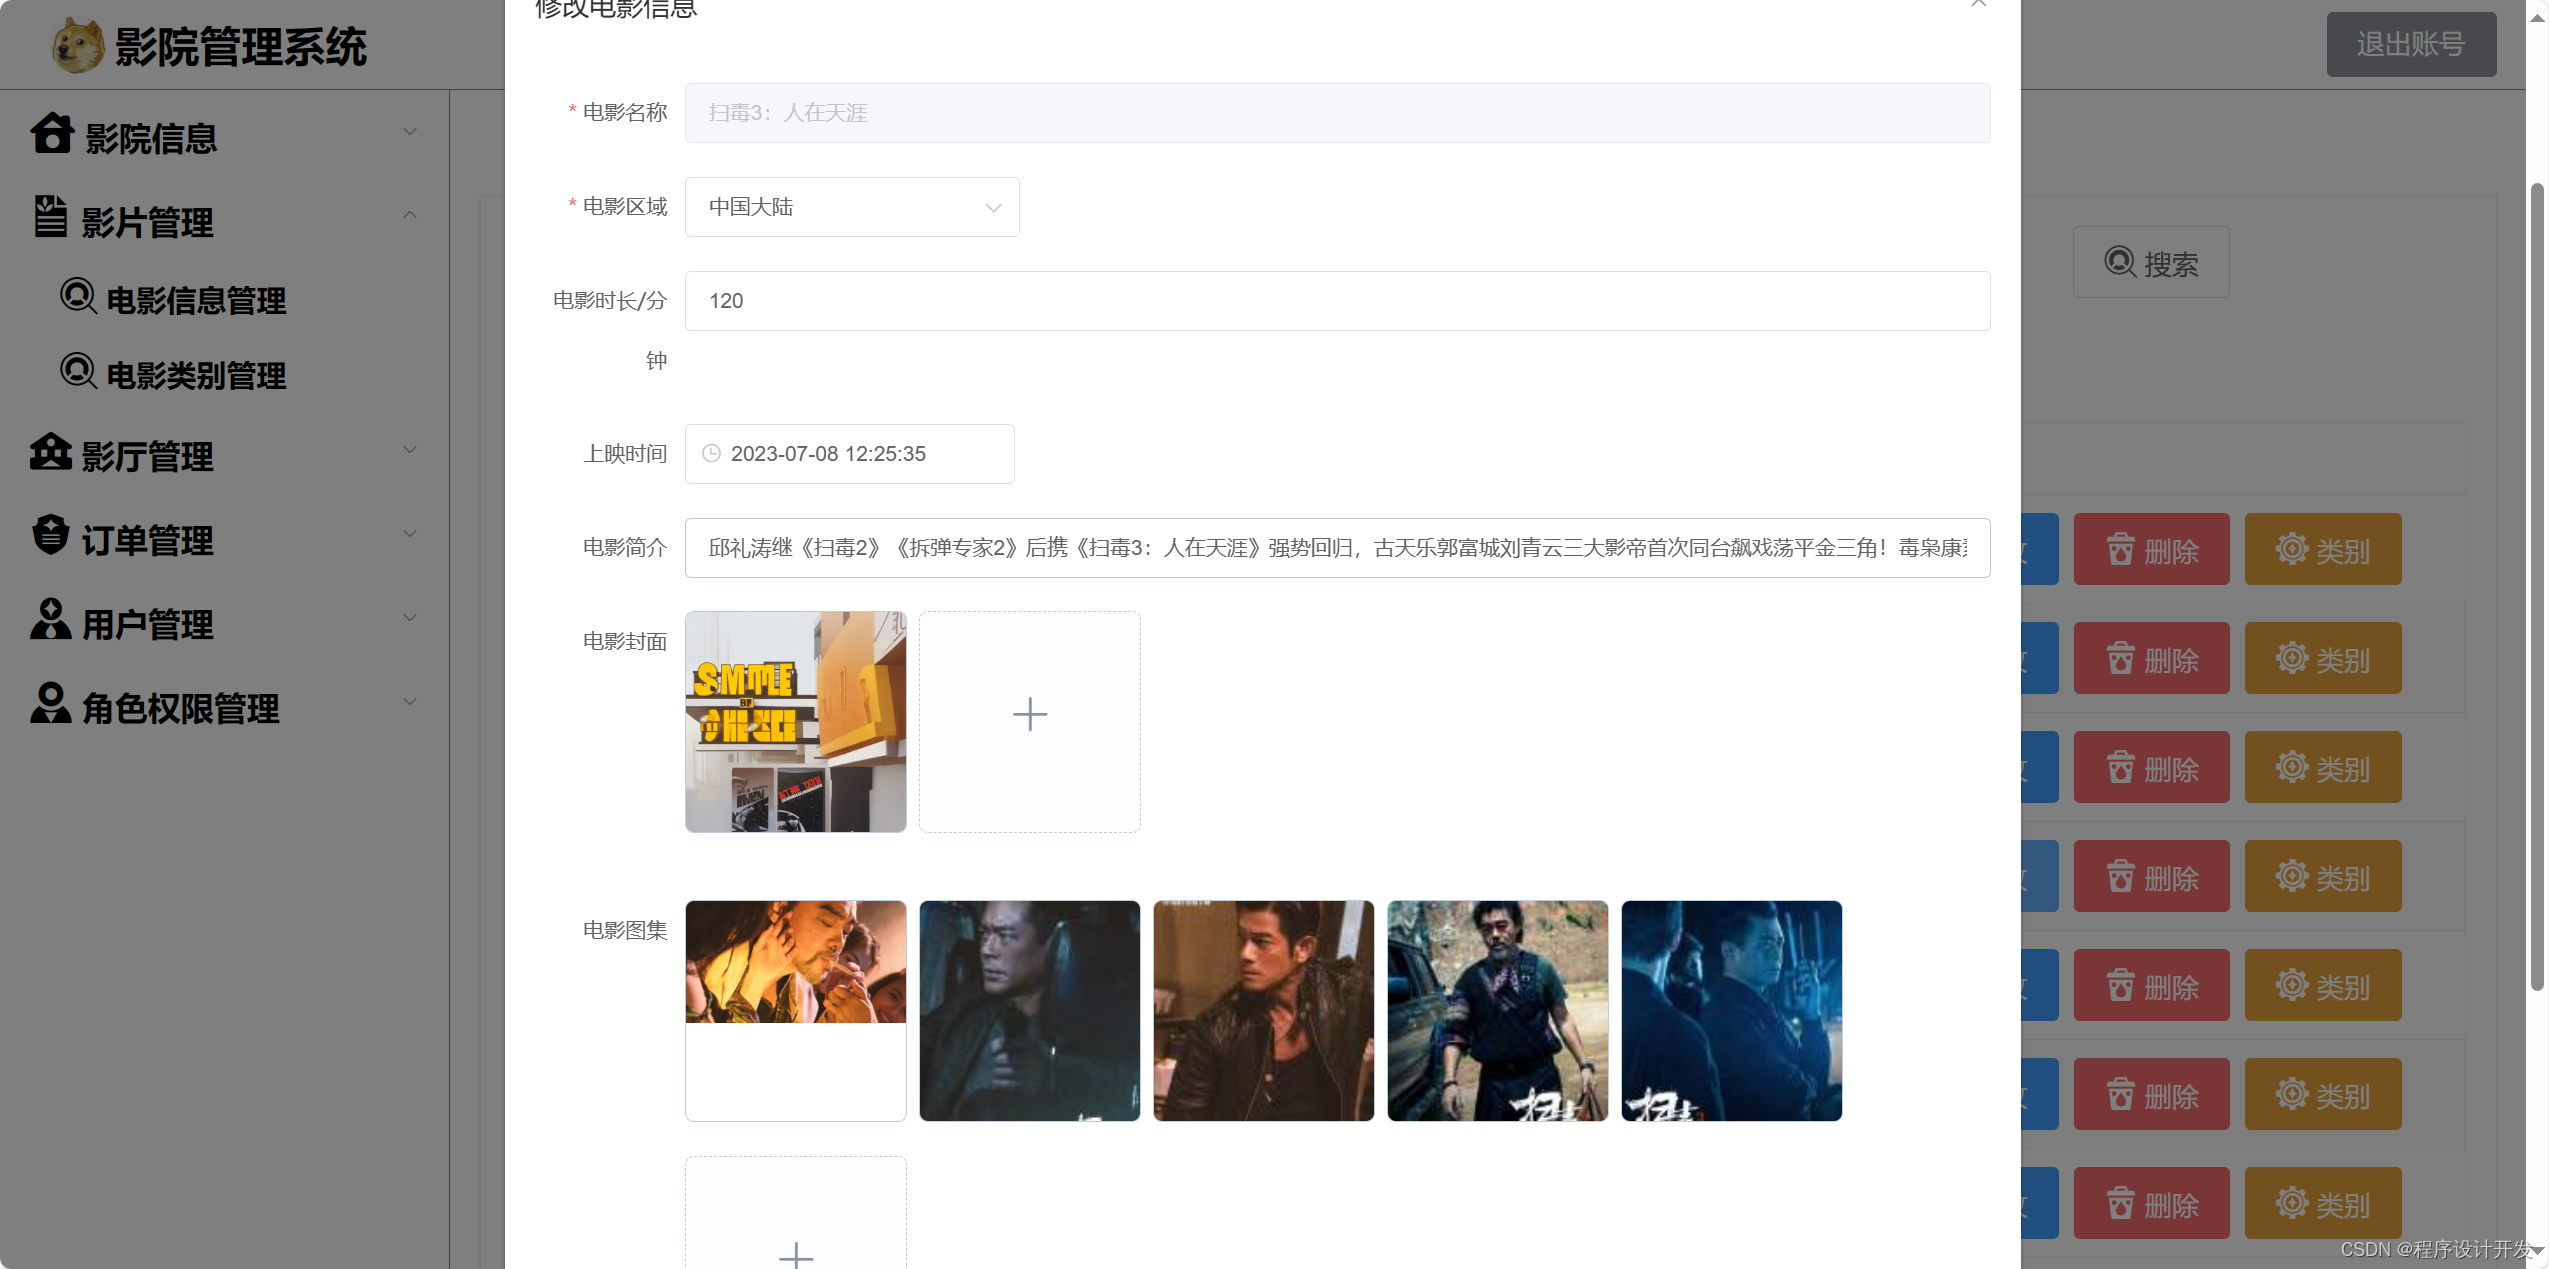
Task: Click the last row 删除 button
Action: [x=2151, y=1203]
